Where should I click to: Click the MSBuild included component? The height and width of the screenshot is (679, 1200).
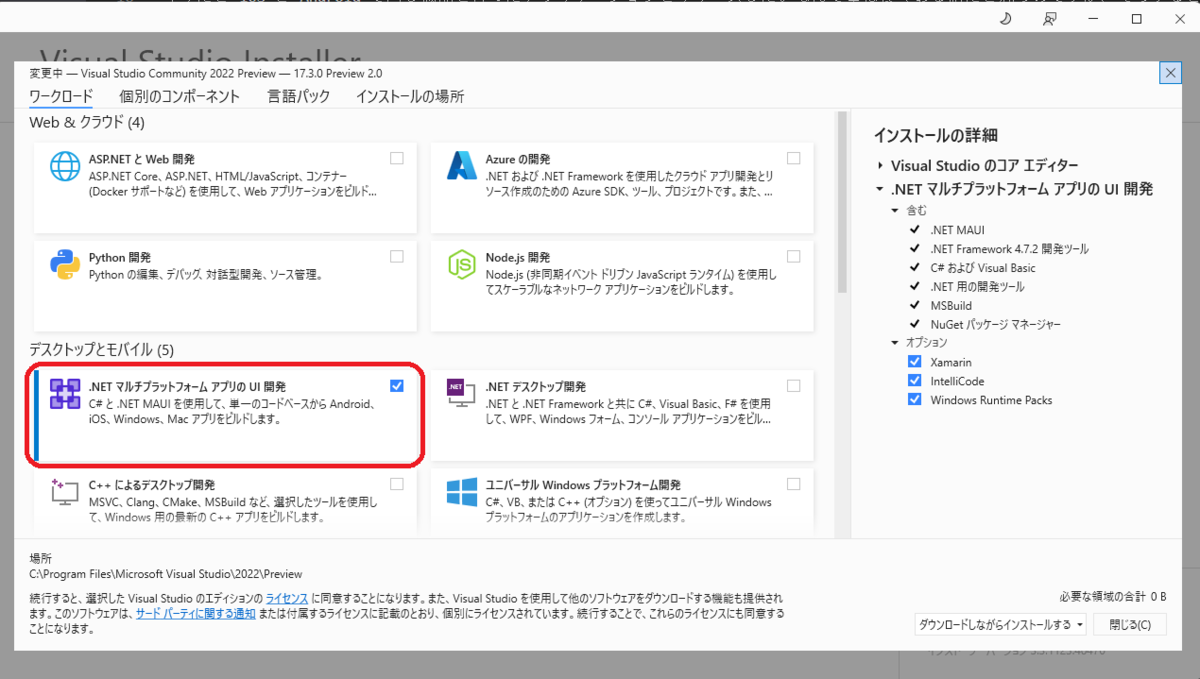951,306
